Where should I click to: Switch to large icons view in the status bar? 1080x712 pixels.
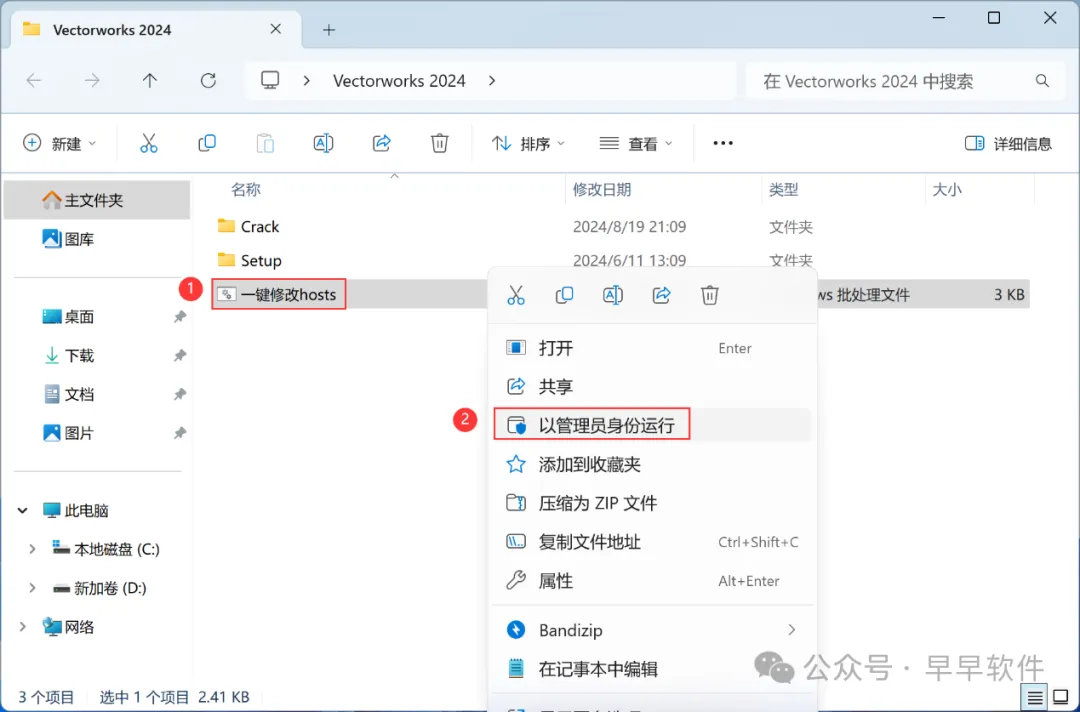click(1061, 698)
